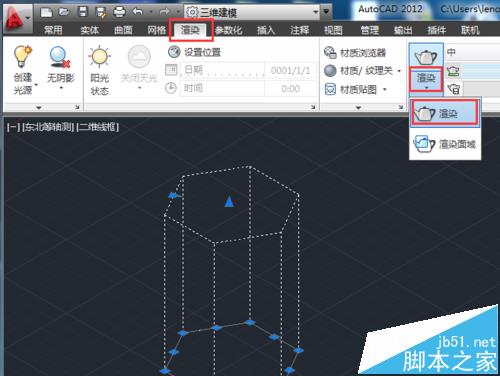500x376 pixels.
Task: Open the 视图 ribbon tab
Action: coord(333,30)
